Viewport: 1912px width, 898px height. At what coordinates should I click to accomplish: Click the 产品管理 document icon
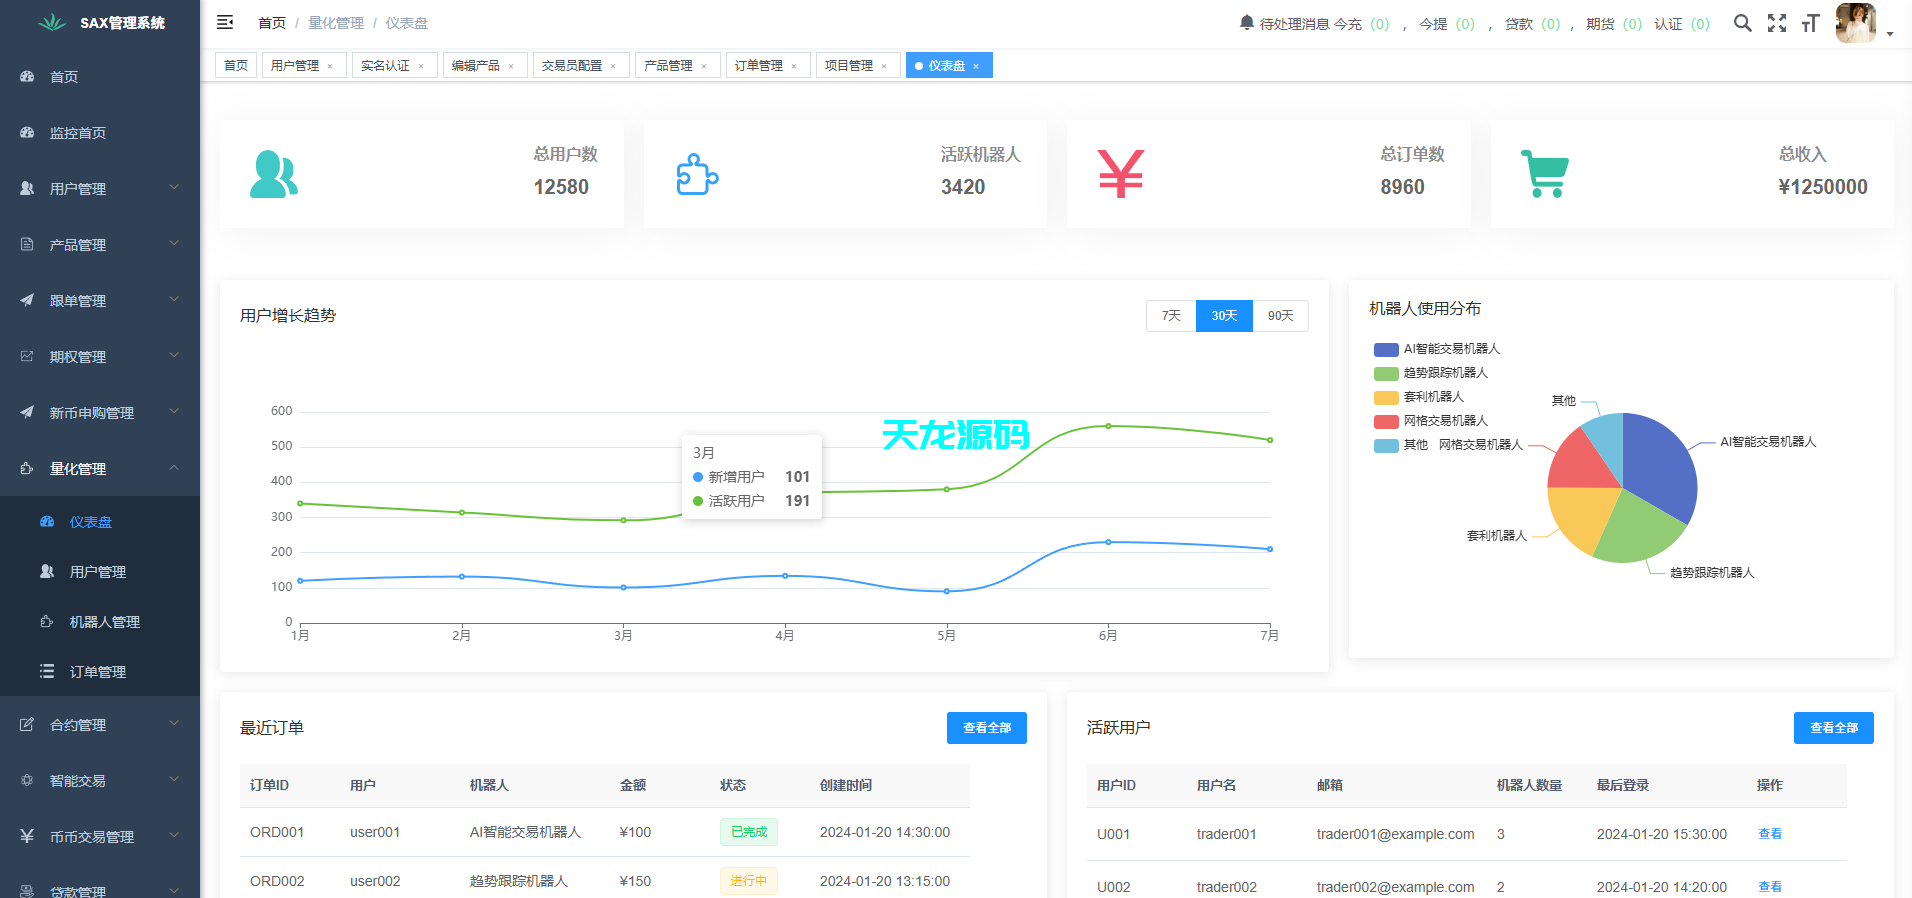tap(27, 244)
